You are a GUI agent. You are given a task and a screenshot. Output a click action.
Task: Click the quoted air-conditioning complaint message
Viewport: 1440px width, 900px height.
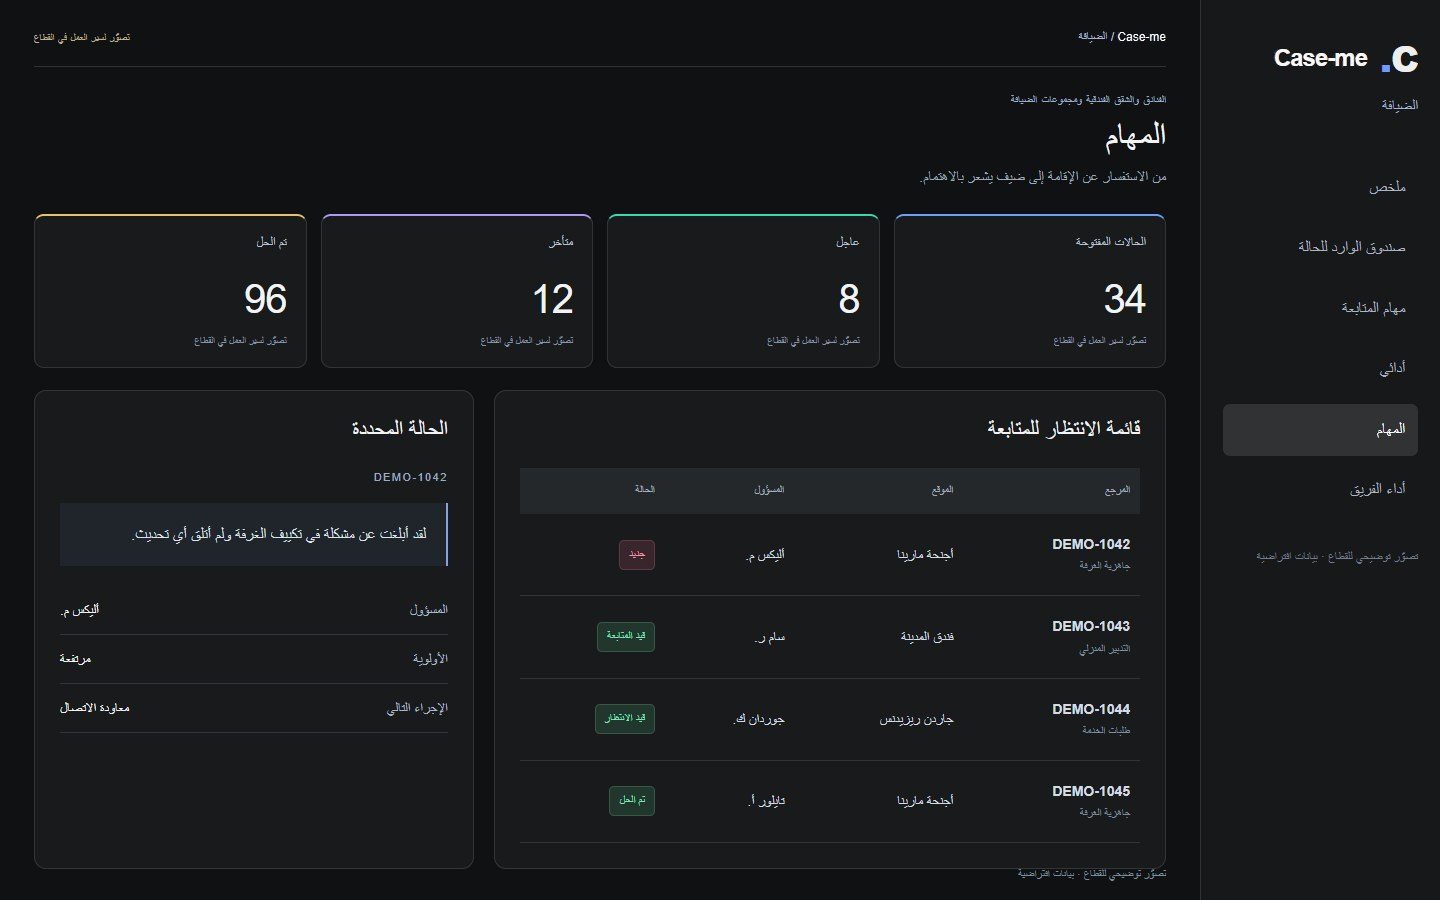click(x=254, y=535)
